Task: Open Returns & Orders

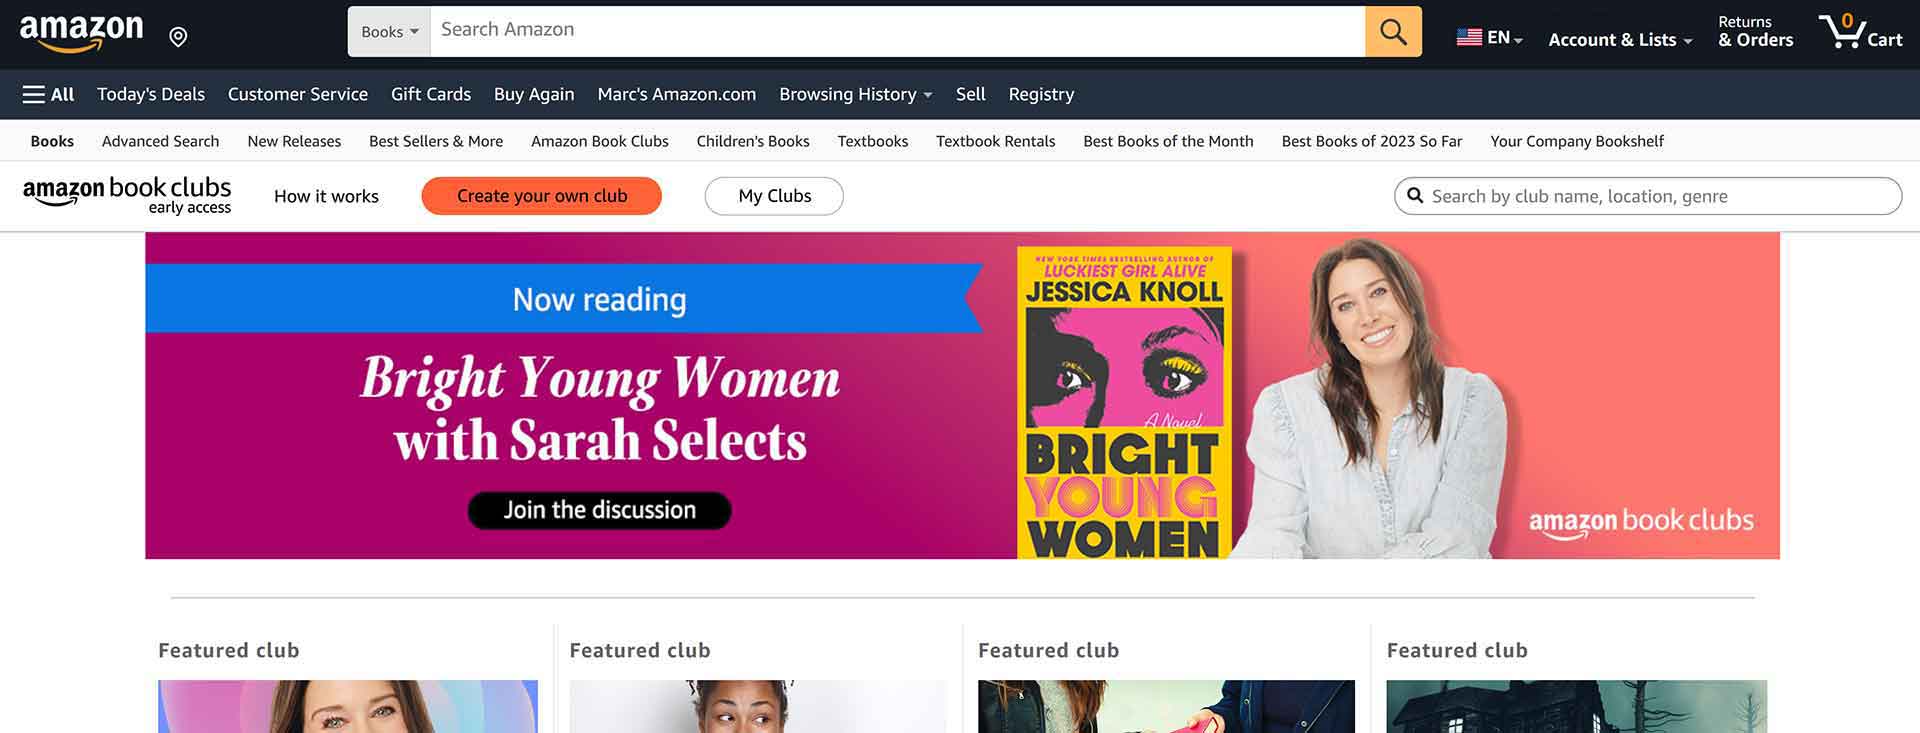Action: point(1755,31)
